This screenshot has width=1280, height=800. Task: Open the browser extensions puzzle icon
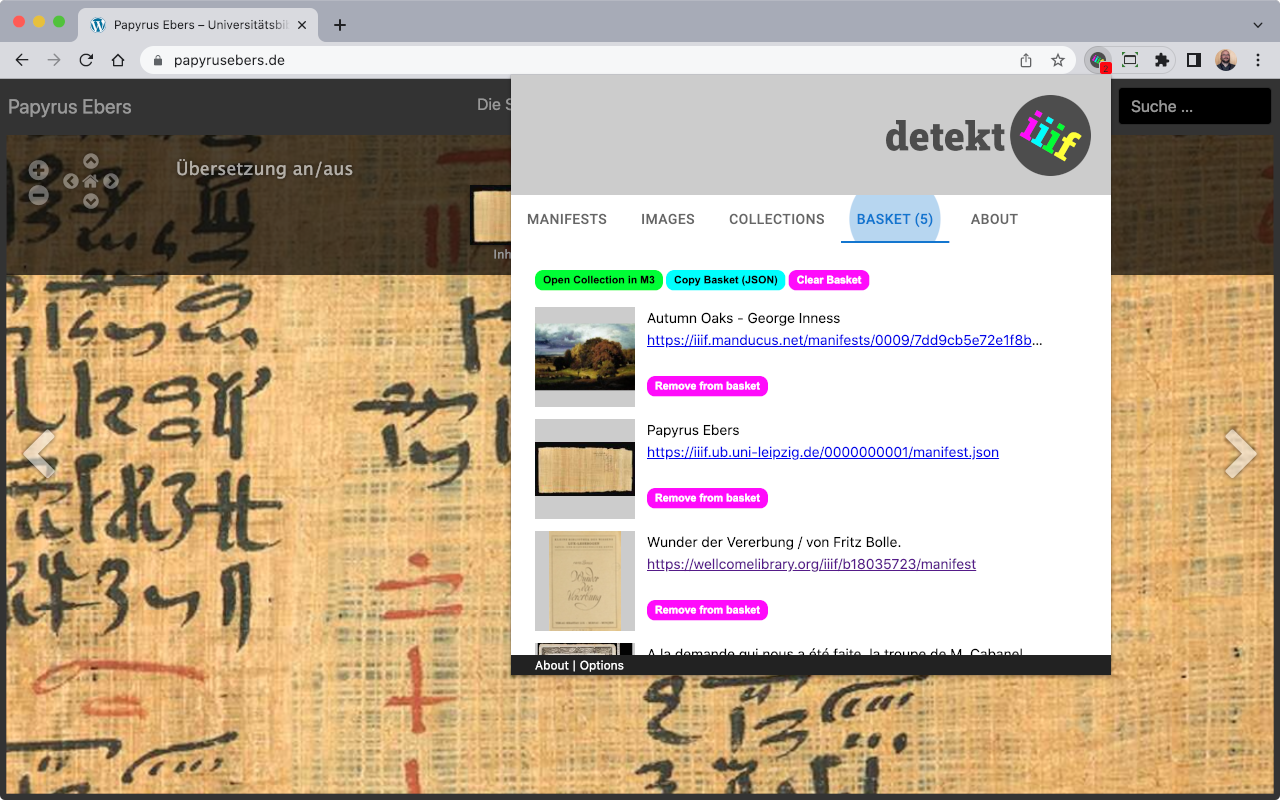click(1161, 60)
